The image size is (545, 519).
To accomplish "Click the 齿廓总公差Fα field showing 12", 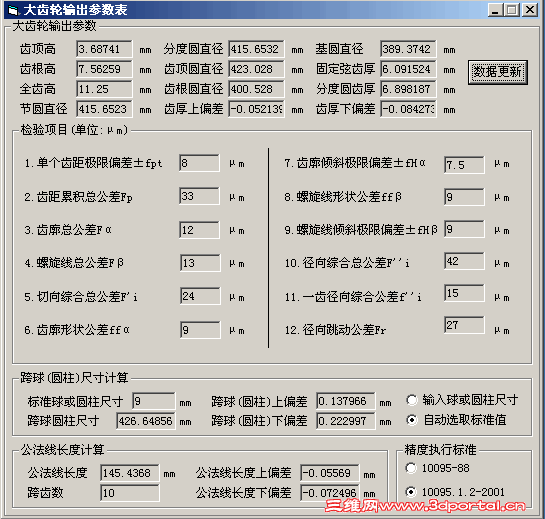I will (200, 230).
